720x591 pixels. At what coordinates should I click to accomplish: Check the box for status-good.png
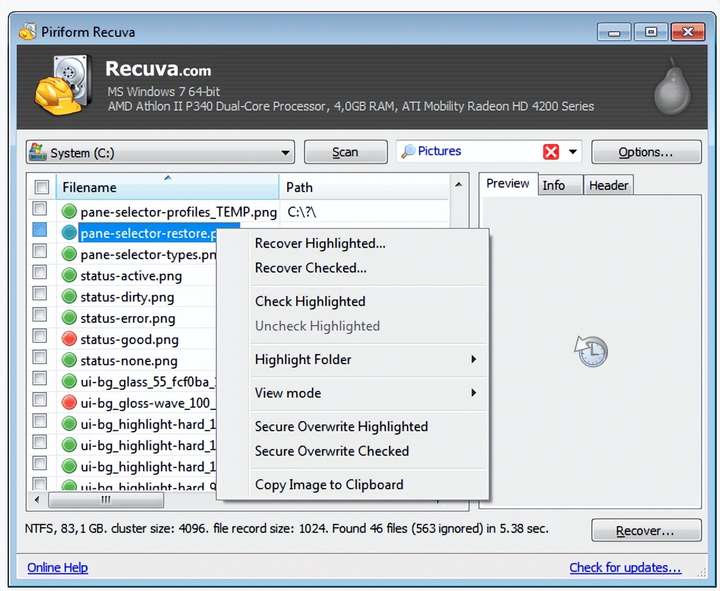[x=40, y=336]
